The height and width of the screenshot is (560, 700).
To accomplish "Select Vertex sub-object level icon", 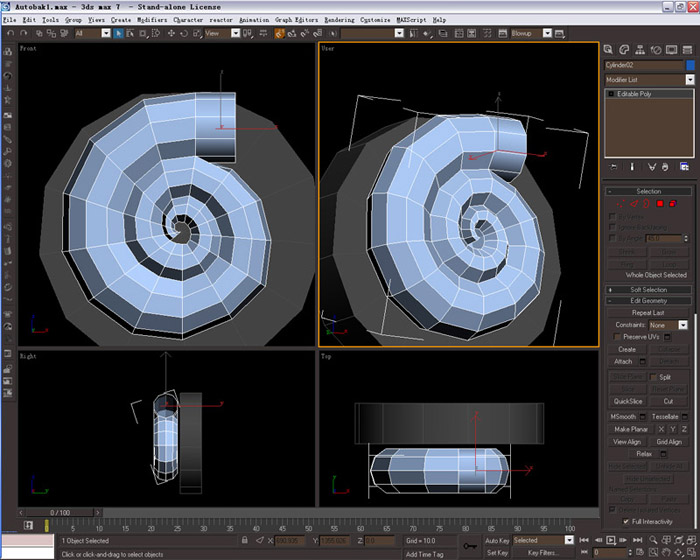I will 621,204.
